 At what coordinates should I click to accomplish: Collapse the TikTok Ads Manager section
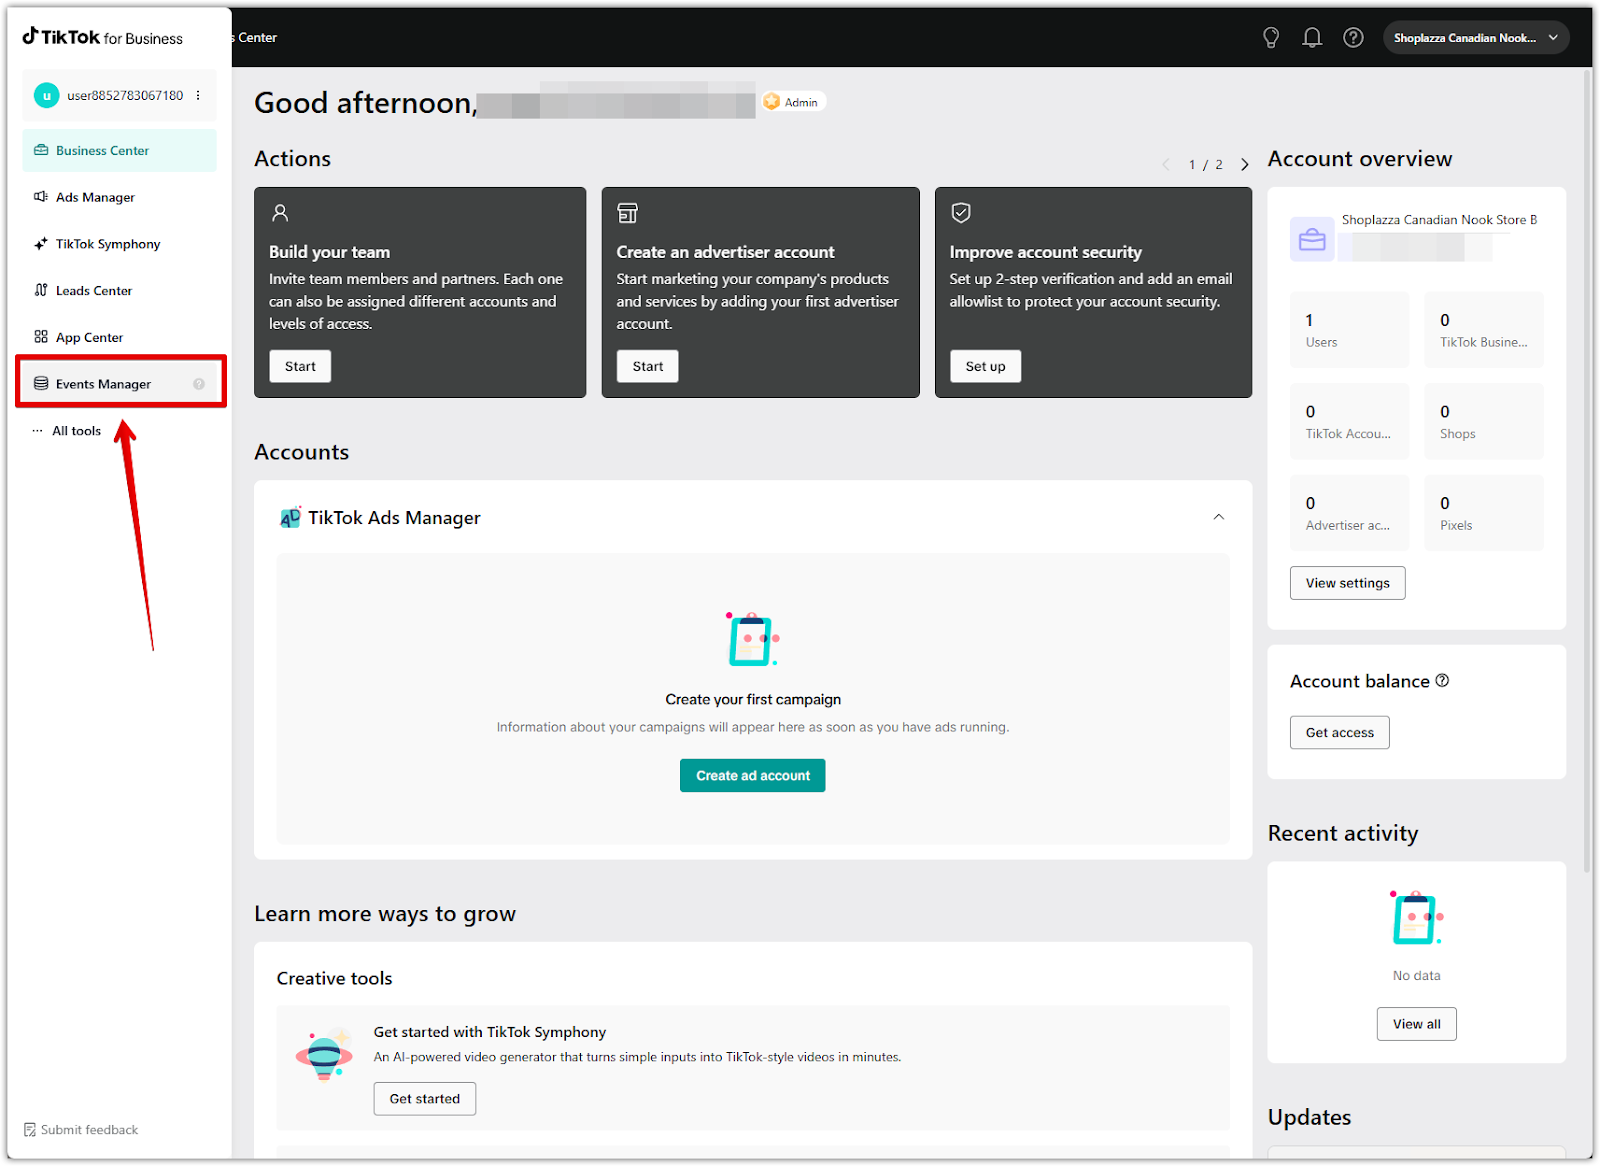(x=1218, y=517)
